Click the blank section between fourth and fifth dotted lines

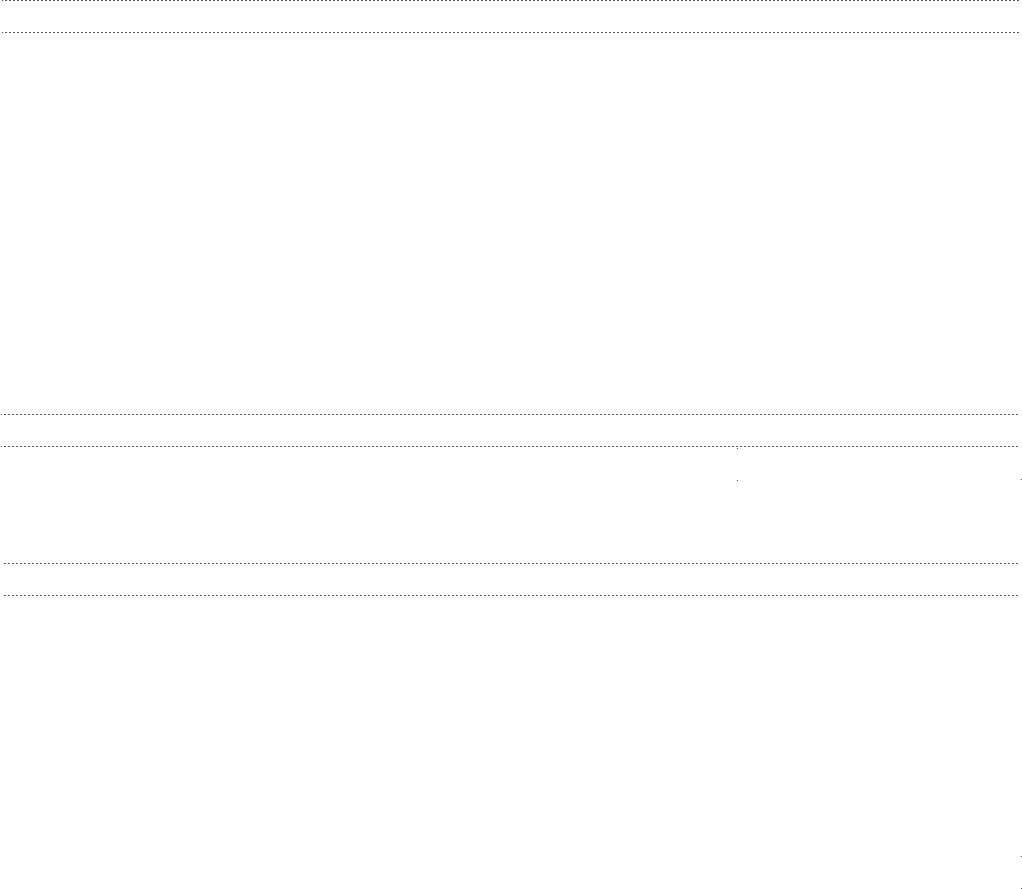click(400, 505)
